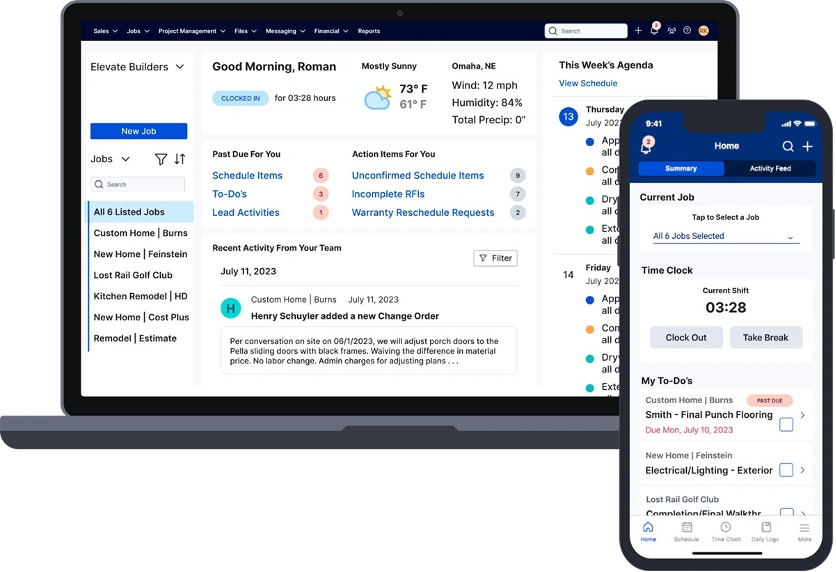Click the jobs sort arrows icon
836x572 pixels.
180,159
